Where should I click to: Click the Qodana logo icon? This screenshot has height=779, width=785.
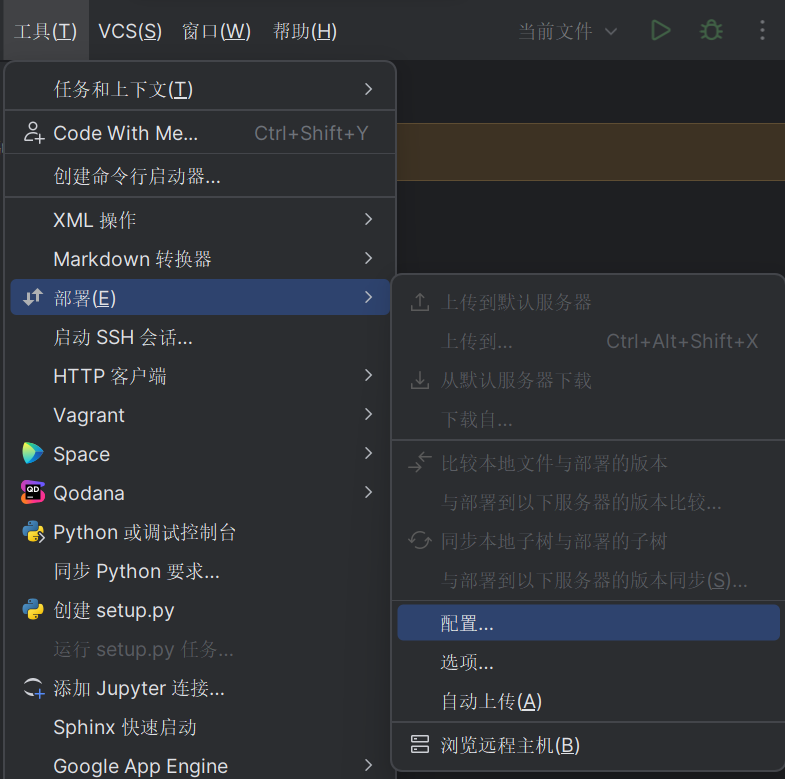point(33,493)
